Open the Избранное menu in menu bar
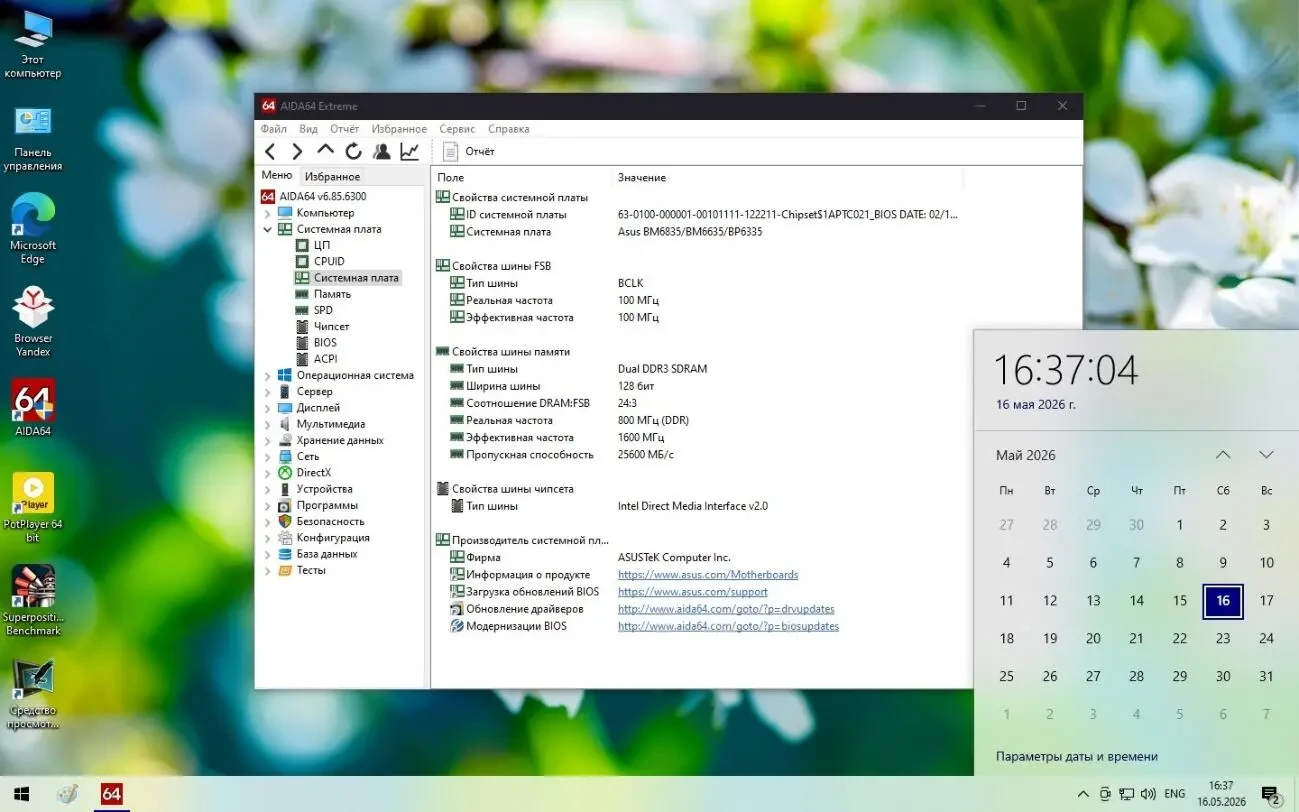Screen dimensions: 1299x812 399,129
